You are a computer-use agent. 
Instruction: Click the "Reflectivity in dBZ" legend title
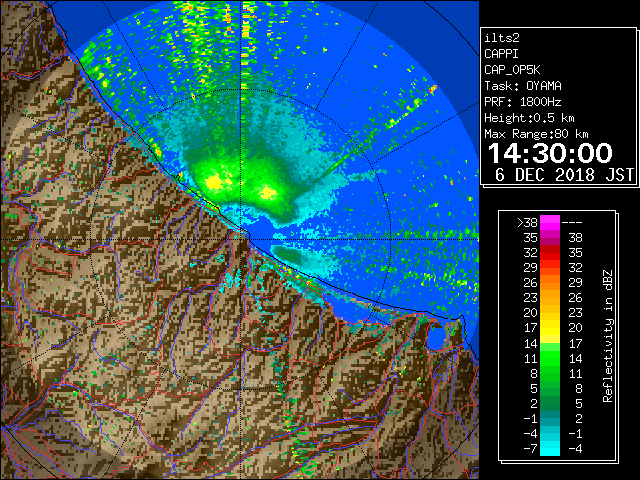tap(608, 336)
